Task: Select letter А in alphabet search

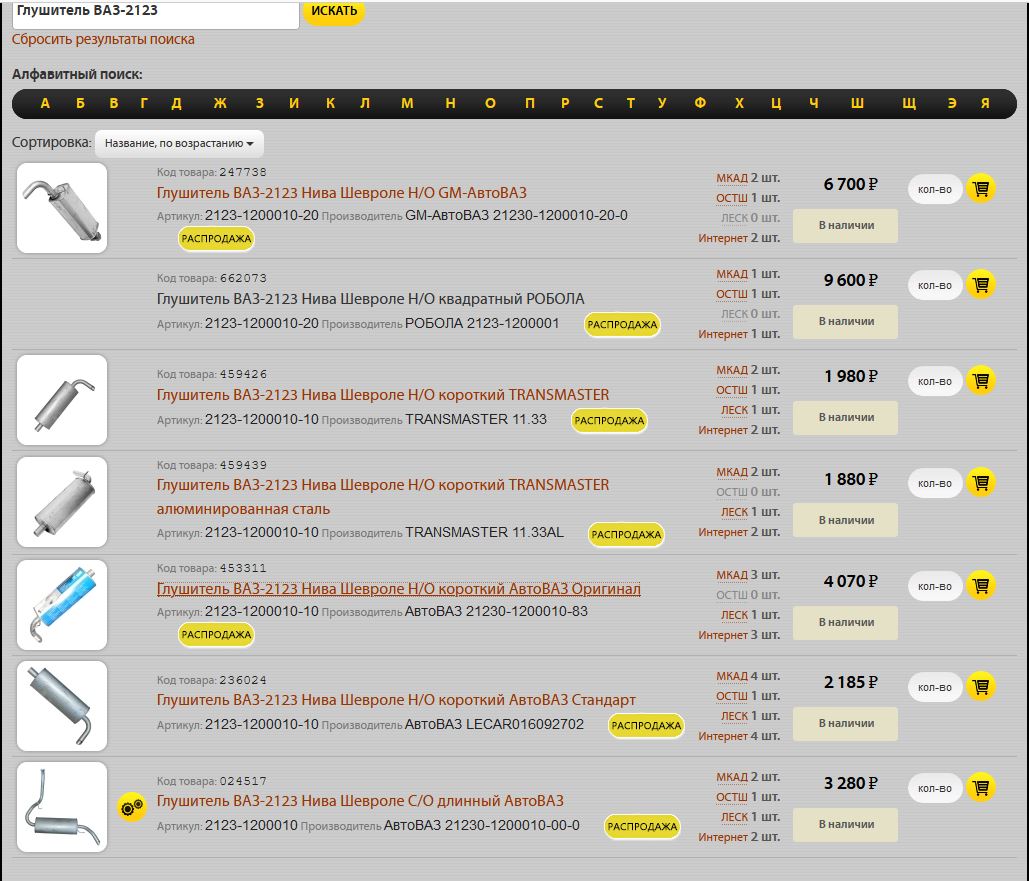Action: click(x=45, y=103)
